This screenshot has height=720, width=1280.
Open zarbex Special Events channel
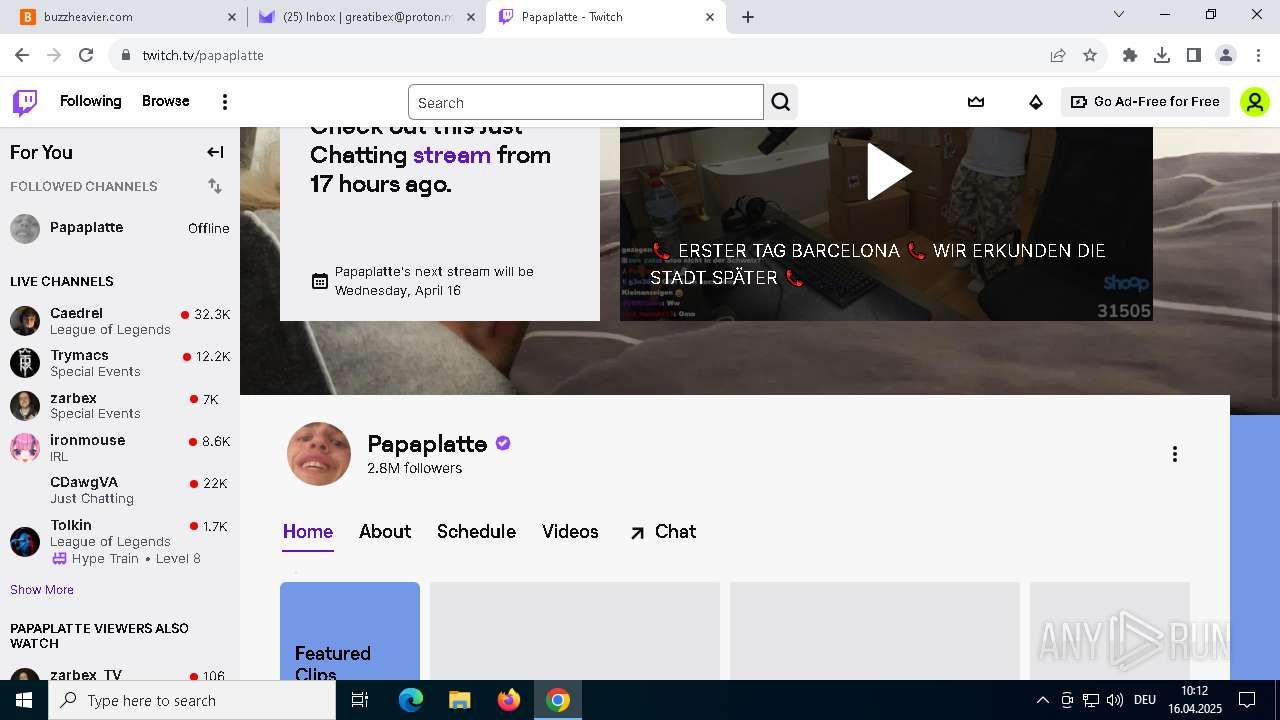[120, 405]
